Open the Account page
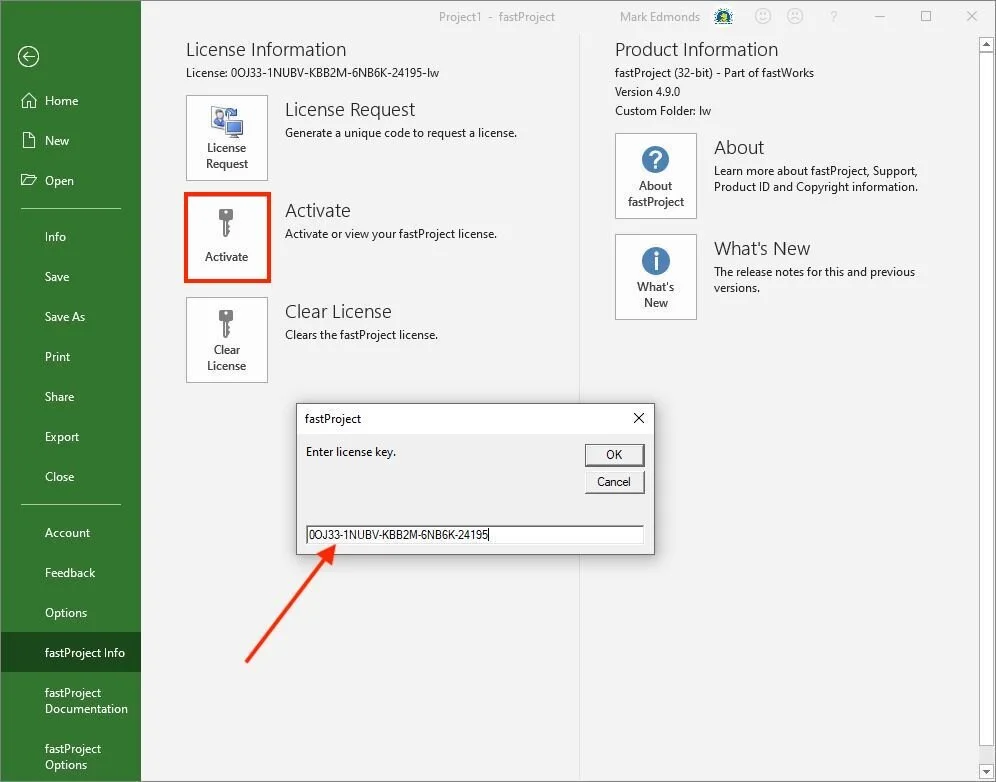Image resolution: width=996 pixels, height=782 pixels. (67, 532)
